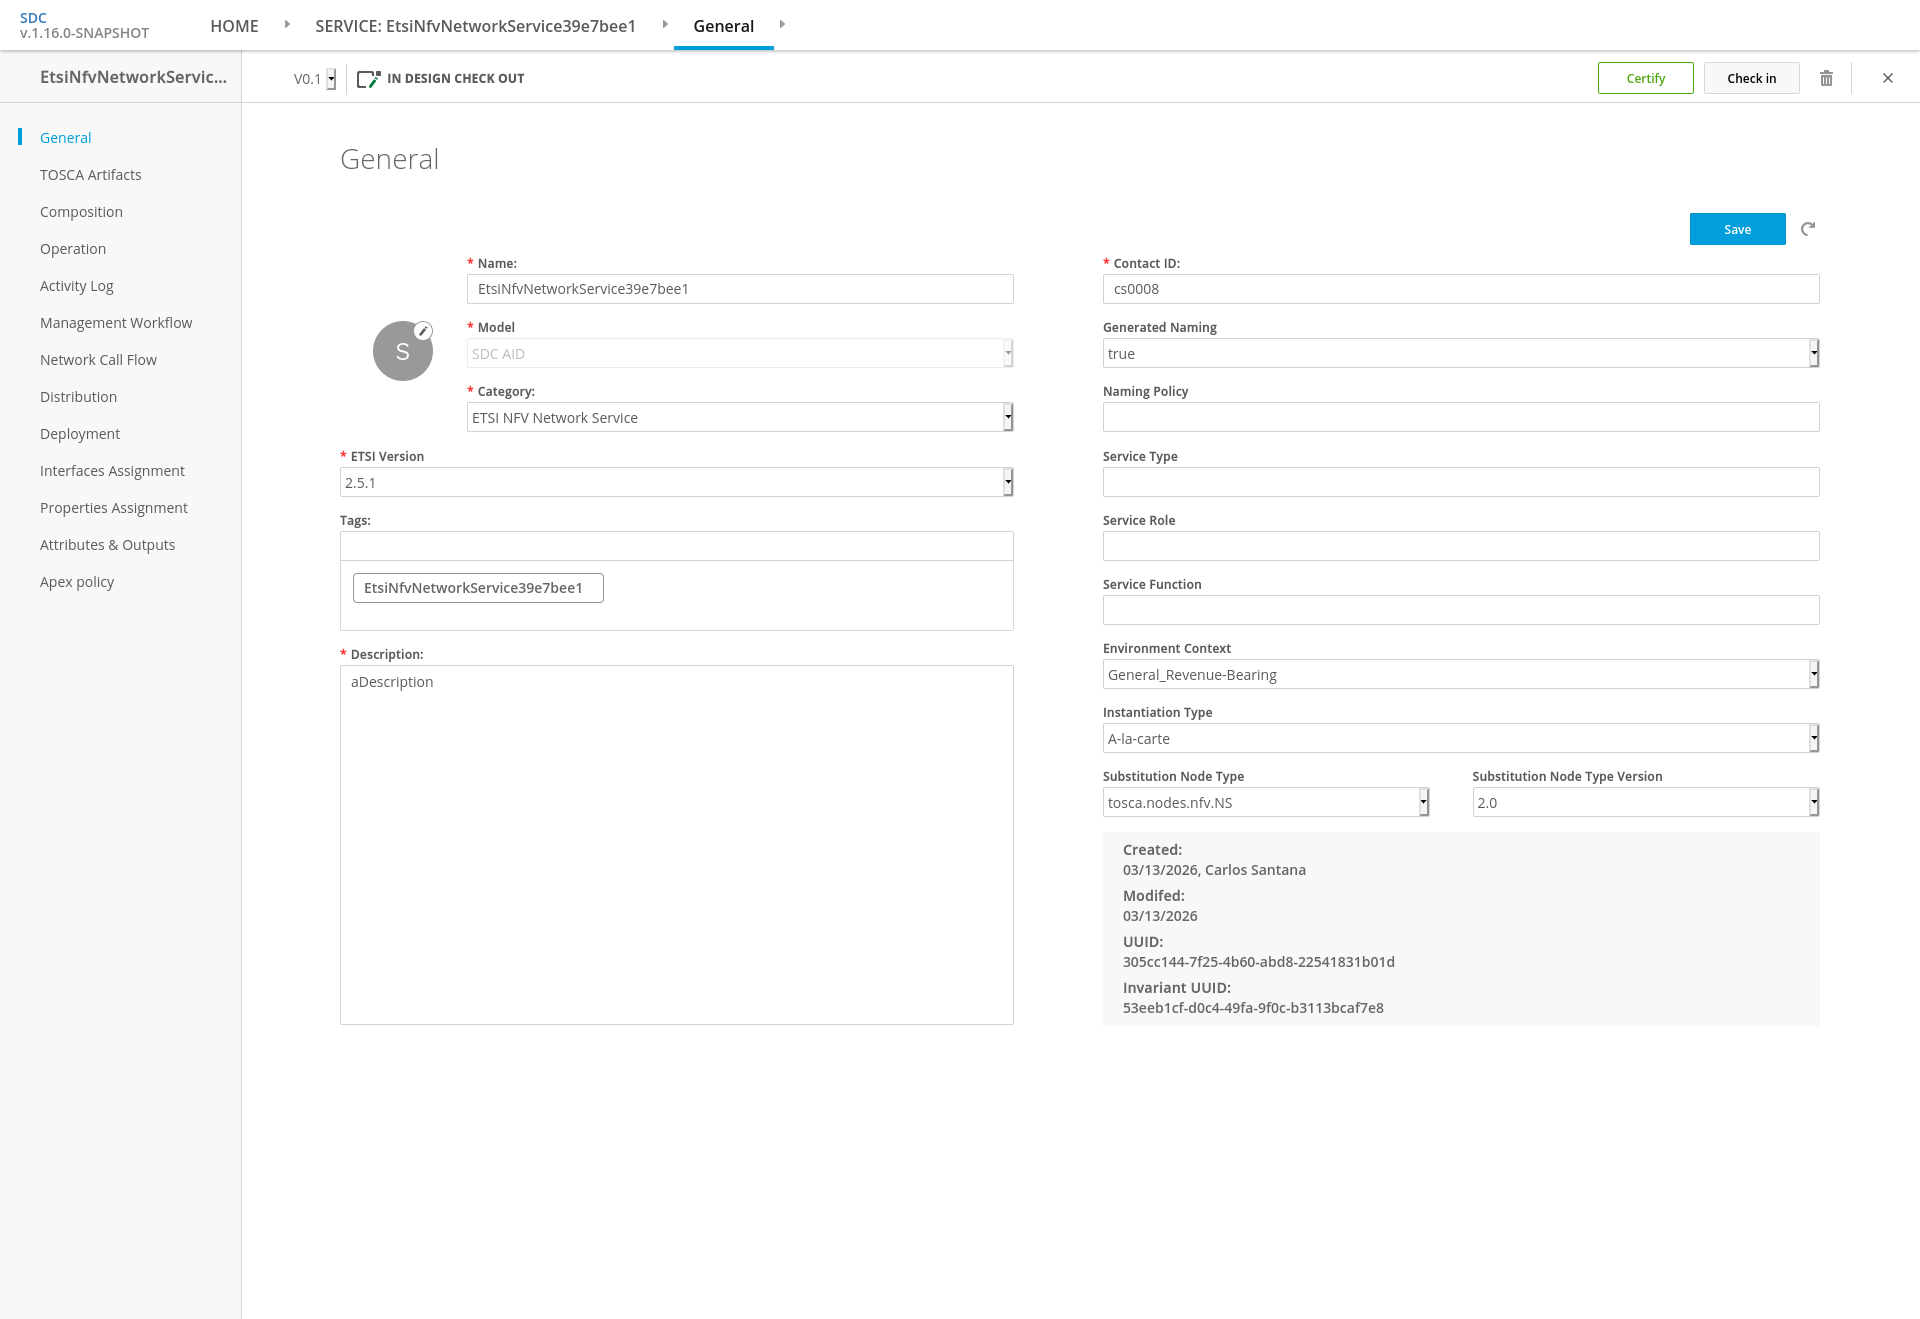
Task: Click breadcrumb arrow after SERVICE name
Action: click(665, 24)
